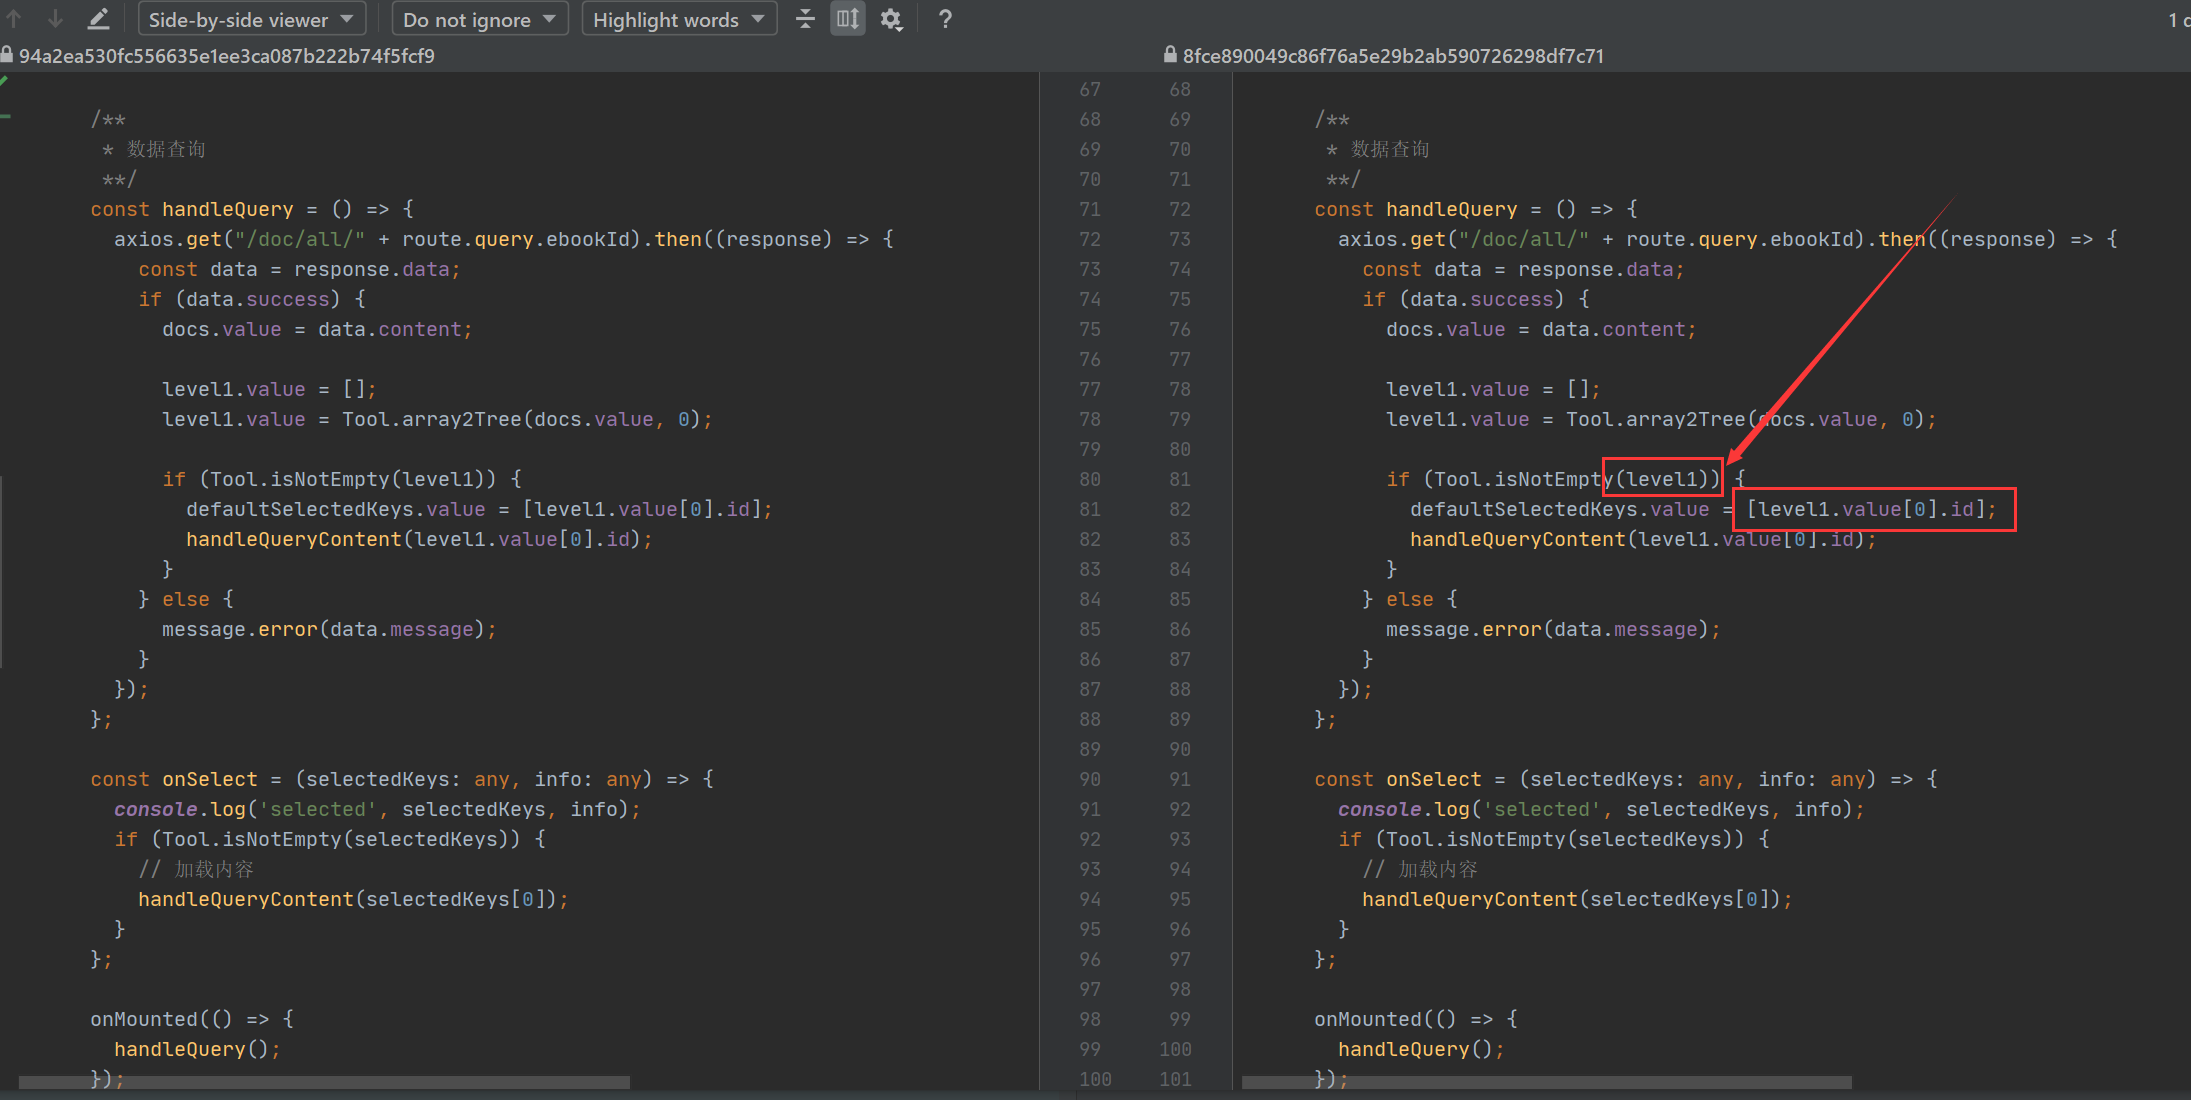Click the pencil jump-to-source icon

(x=98, y=19)
